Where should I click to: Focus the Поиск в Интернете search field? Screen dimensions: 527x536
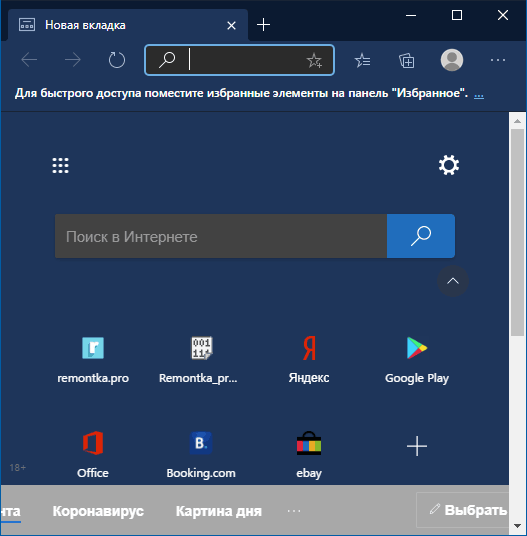point(221,236)
